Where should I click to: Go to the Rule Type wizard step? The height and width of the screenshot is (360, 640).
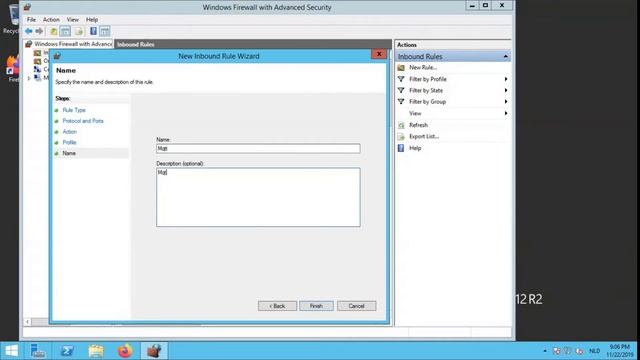[x=74, y=110]
